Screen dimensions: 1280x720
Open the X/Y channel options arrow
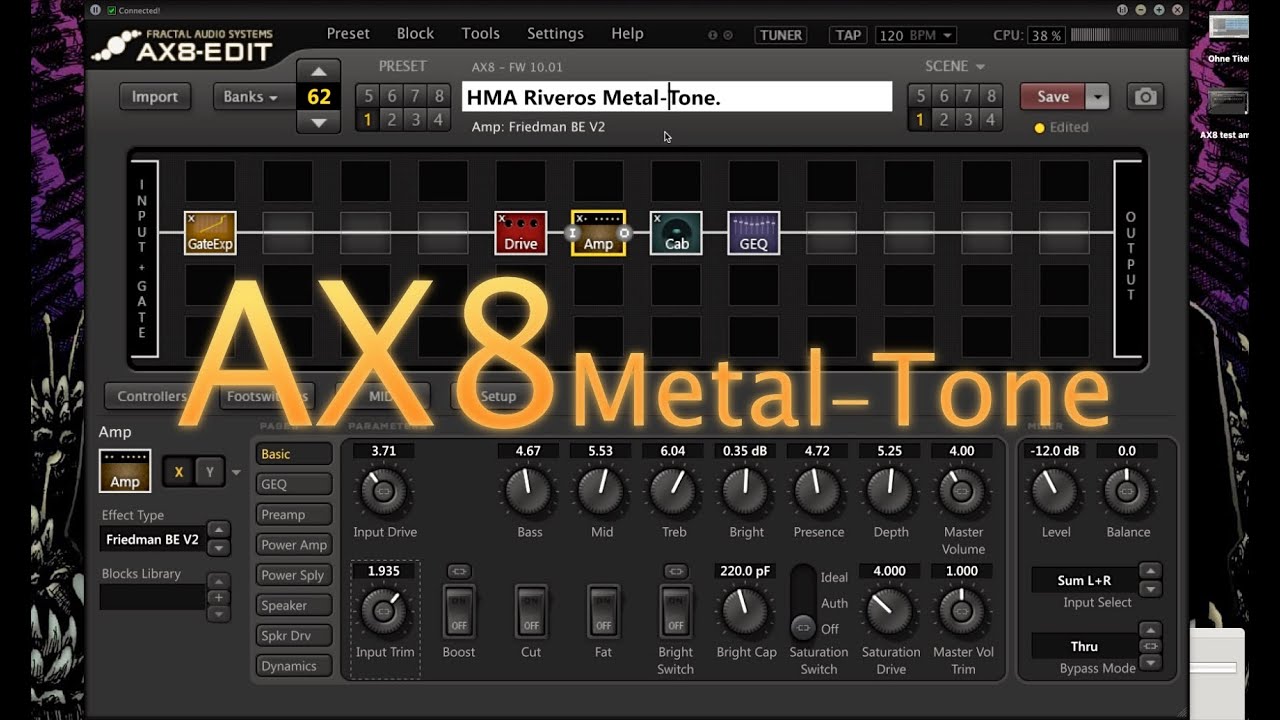236,472
